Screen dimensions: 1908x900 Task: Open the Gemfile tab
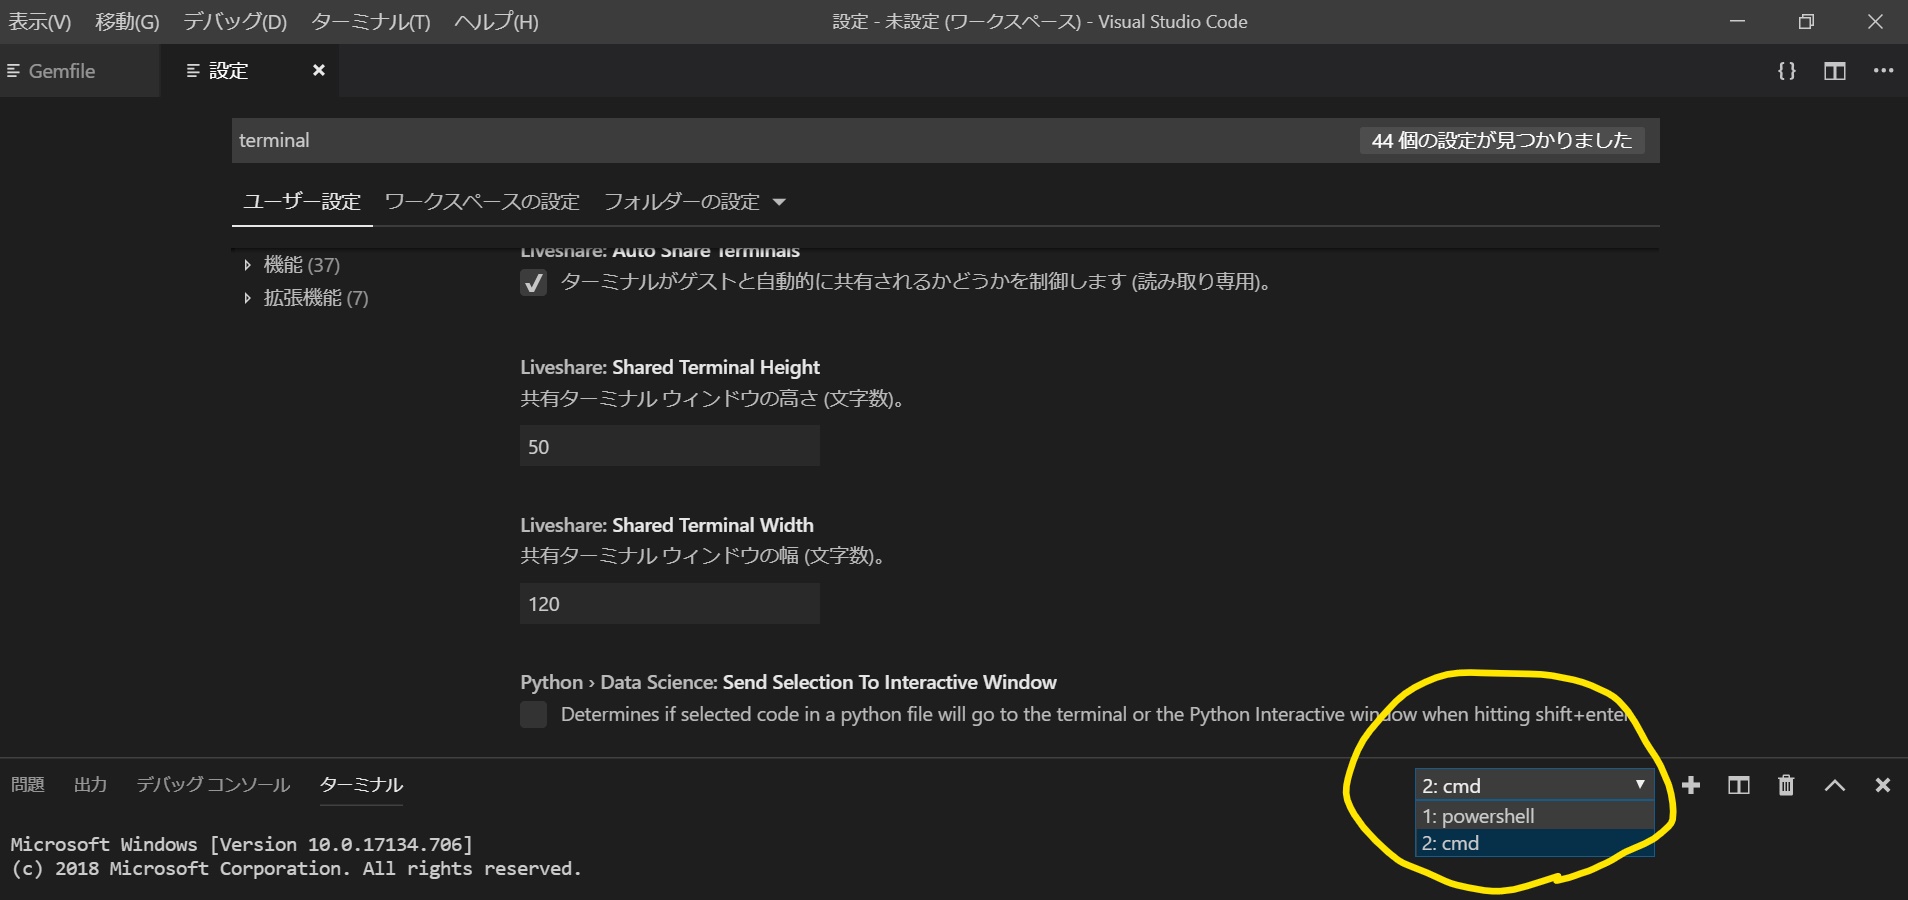pos(62,70)
